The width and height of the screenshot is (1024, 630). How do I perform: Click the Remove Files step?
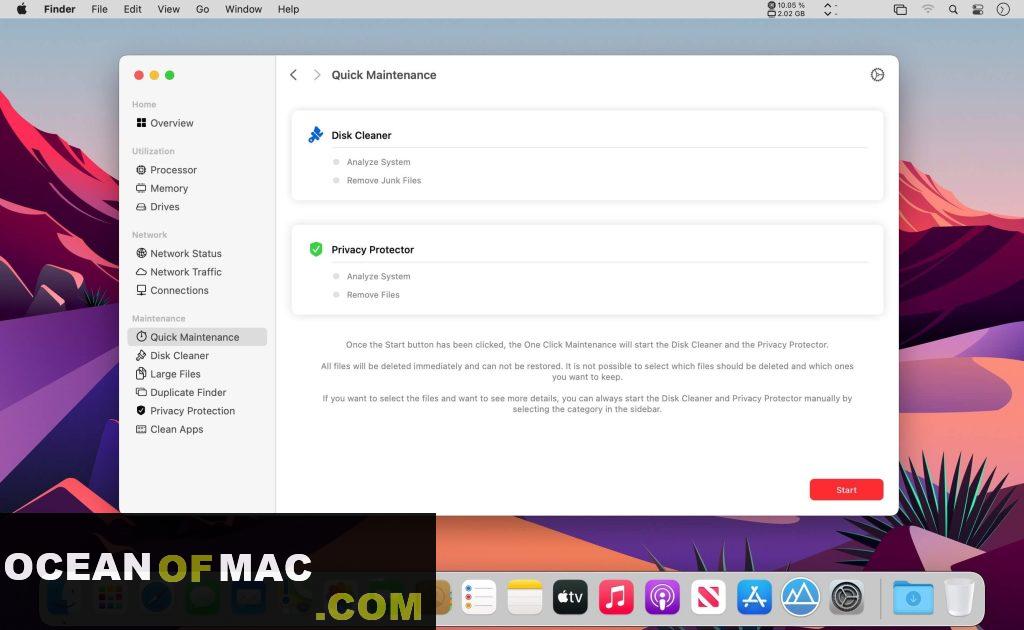pos(373,294)
